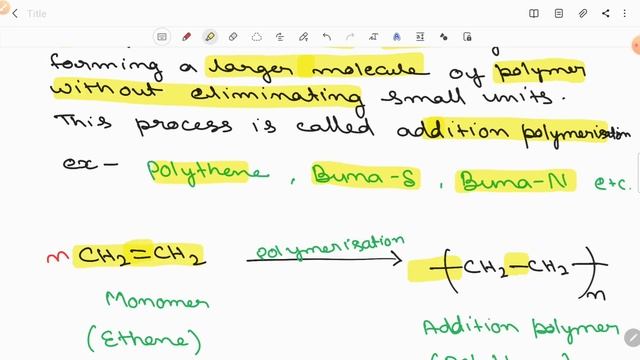This screenshot has width=640, height=360.
Task: Switch to keyboard text mode
Action: pyautogui.click(x=162, y=37)
